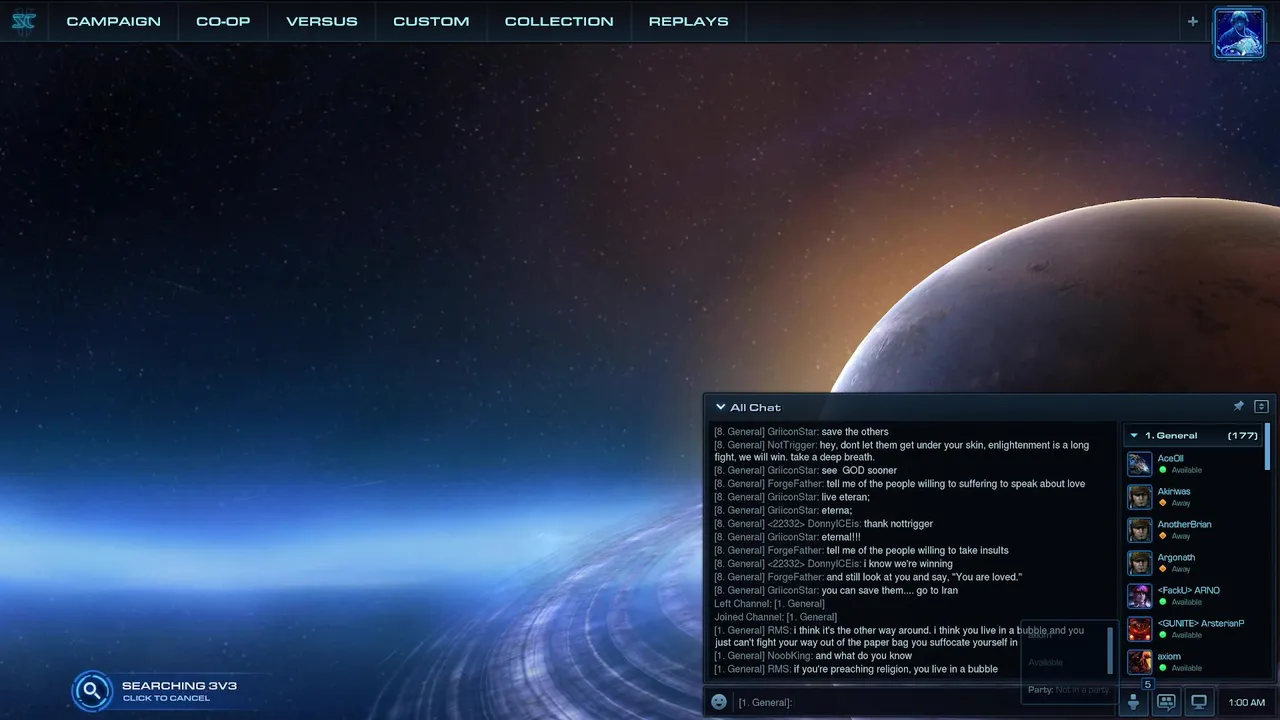Click the (177) member count

click(x=1243, y=435)
